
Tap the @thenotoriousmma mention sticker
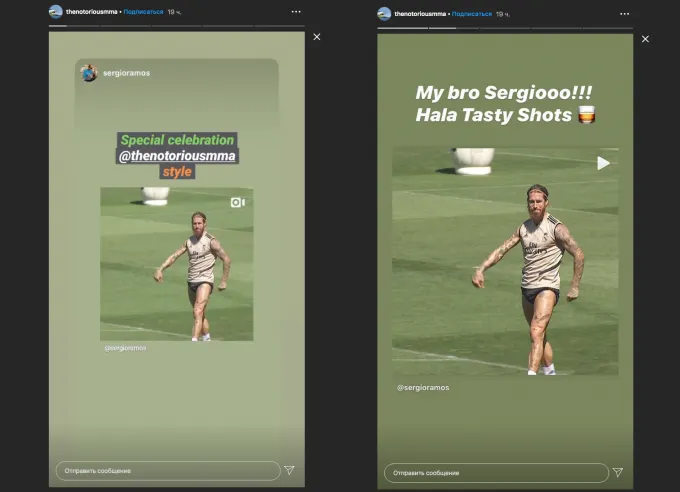click(x=178, y=156)
